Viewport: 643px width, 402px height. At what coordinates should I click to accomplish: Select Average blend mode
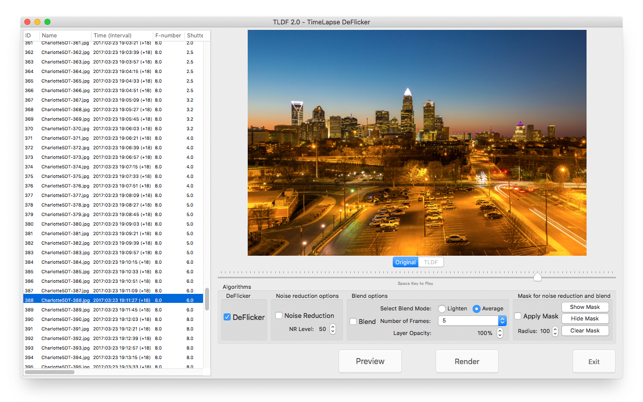pos(477,309)
